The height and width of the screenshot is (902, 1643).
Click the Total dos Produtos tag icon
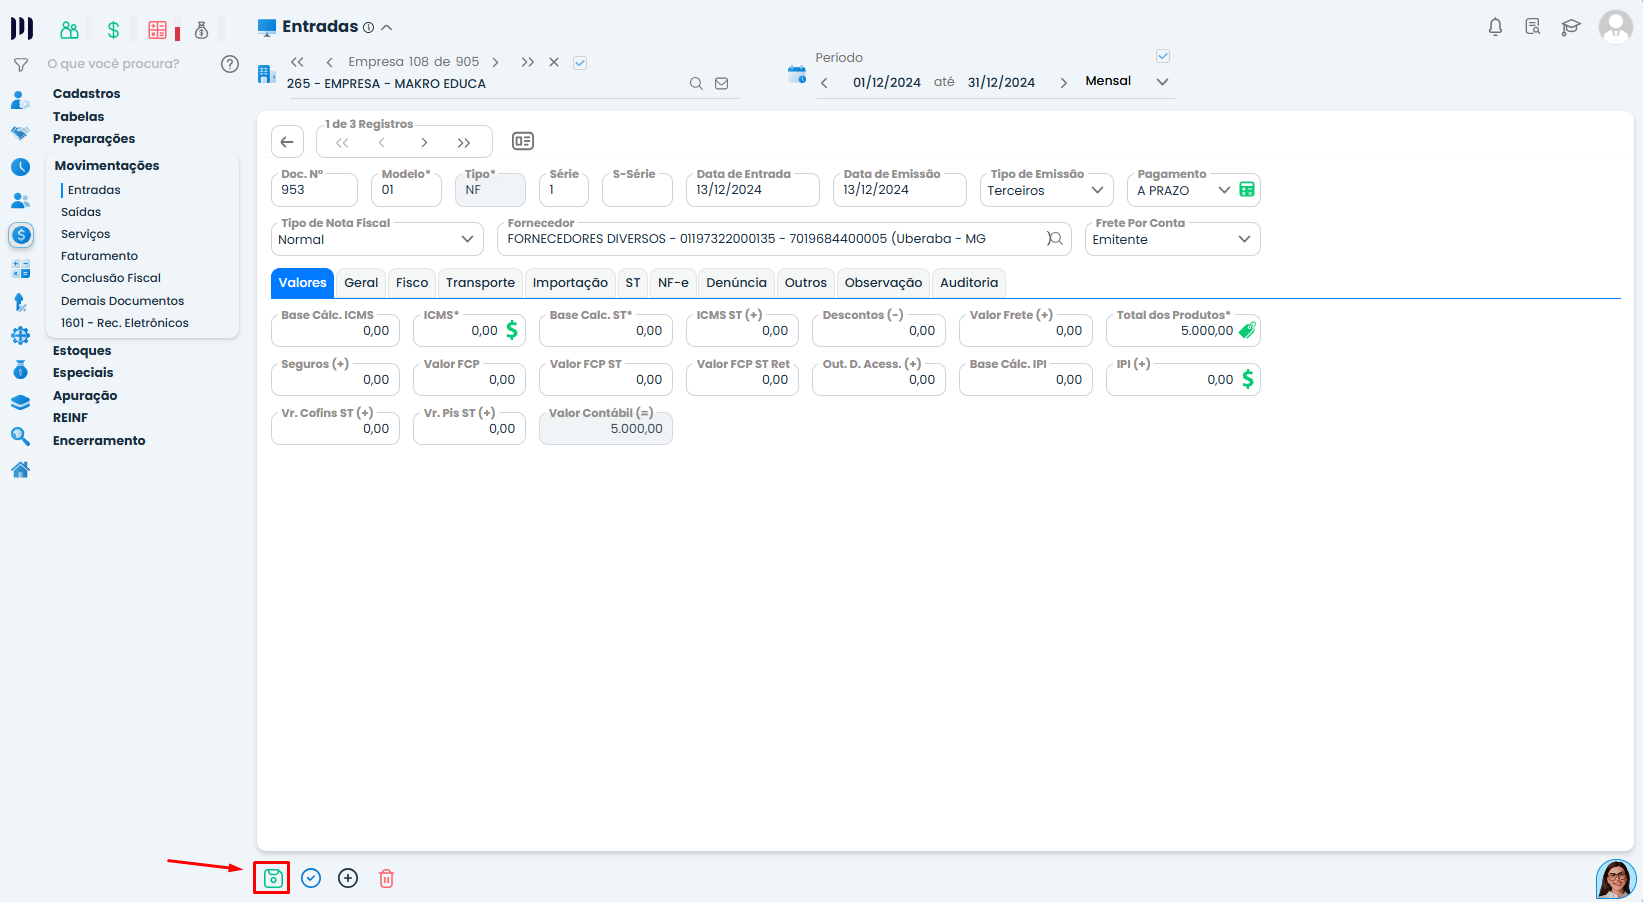(x=1247, y=330)
